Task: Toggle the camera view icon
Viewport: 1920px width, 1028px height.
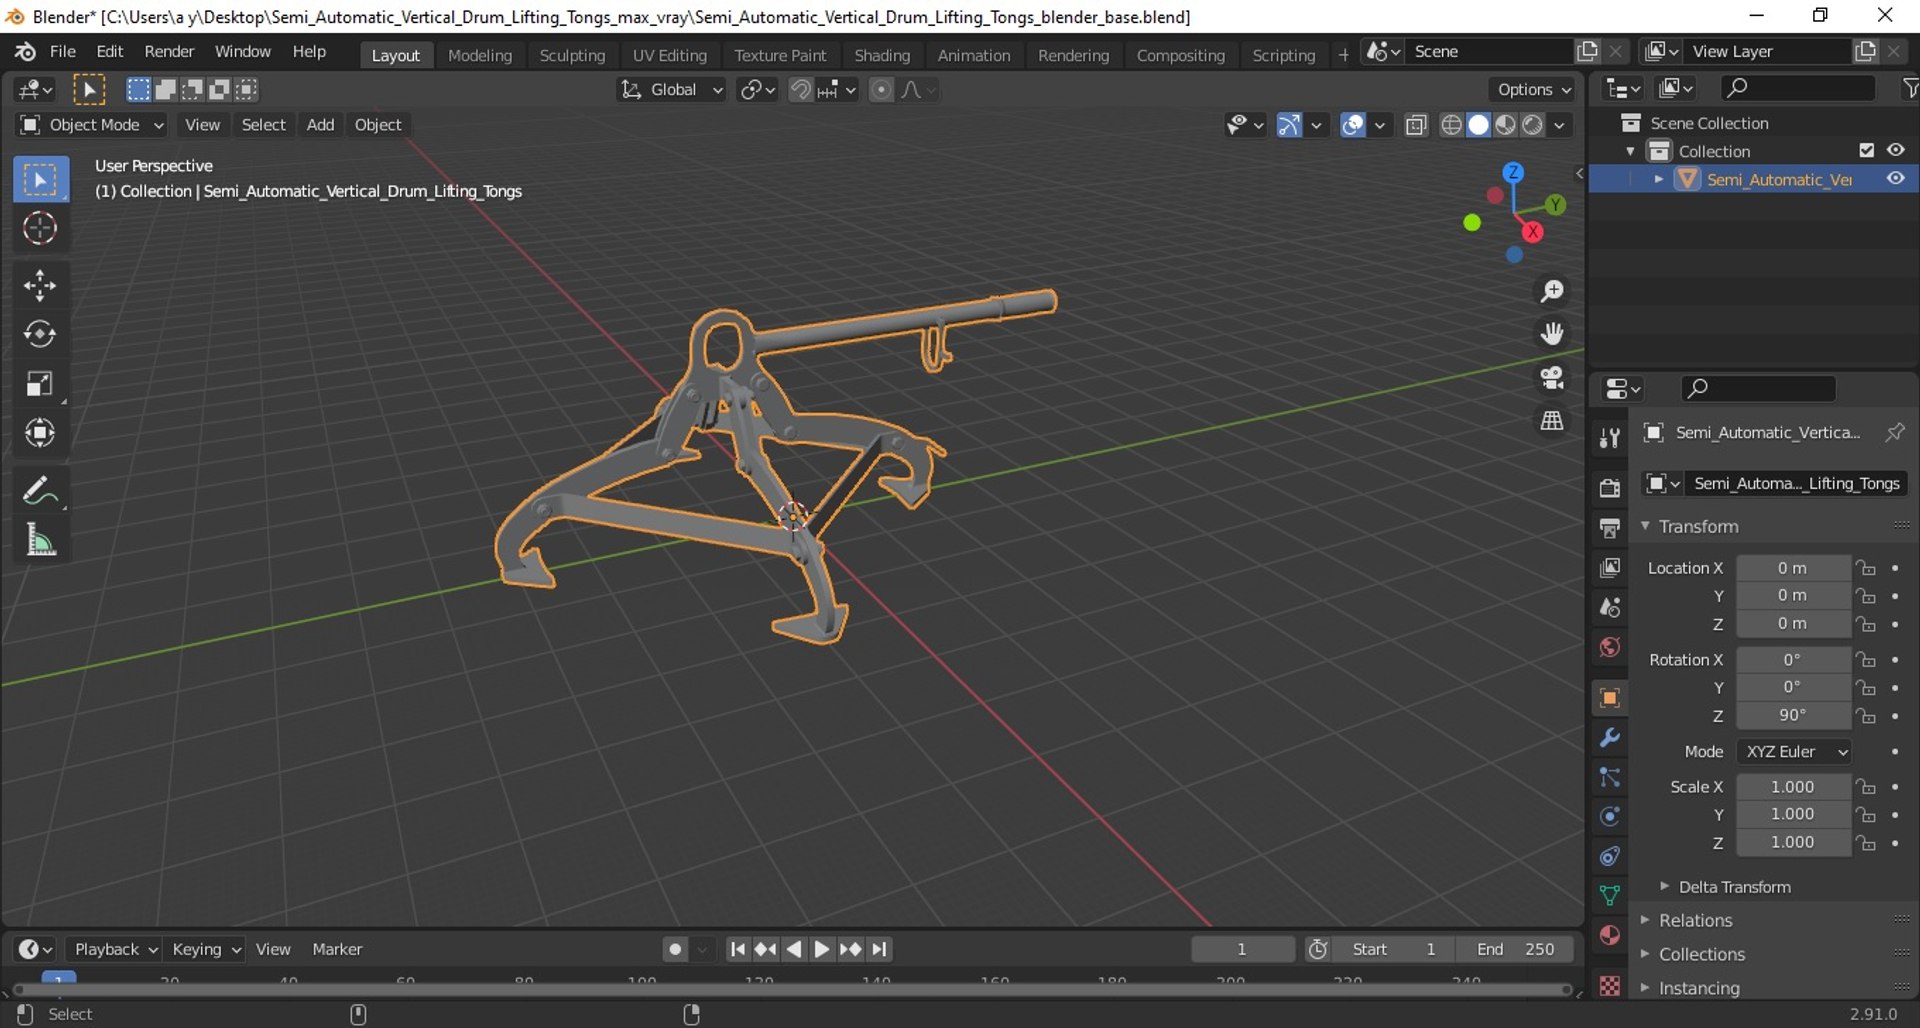Action: point(1552,378)
